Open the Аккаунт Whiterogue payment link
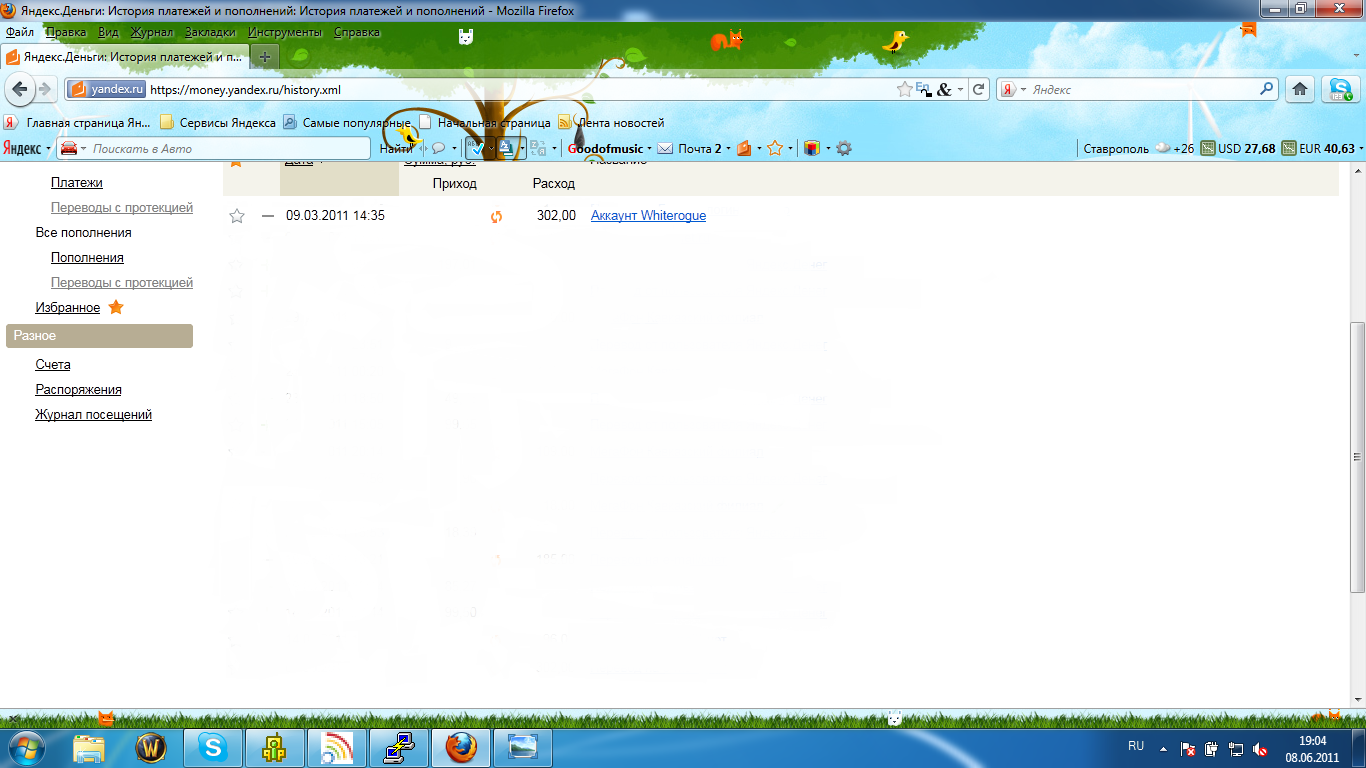Viewport: 1366px width, 768px height. 648,216
